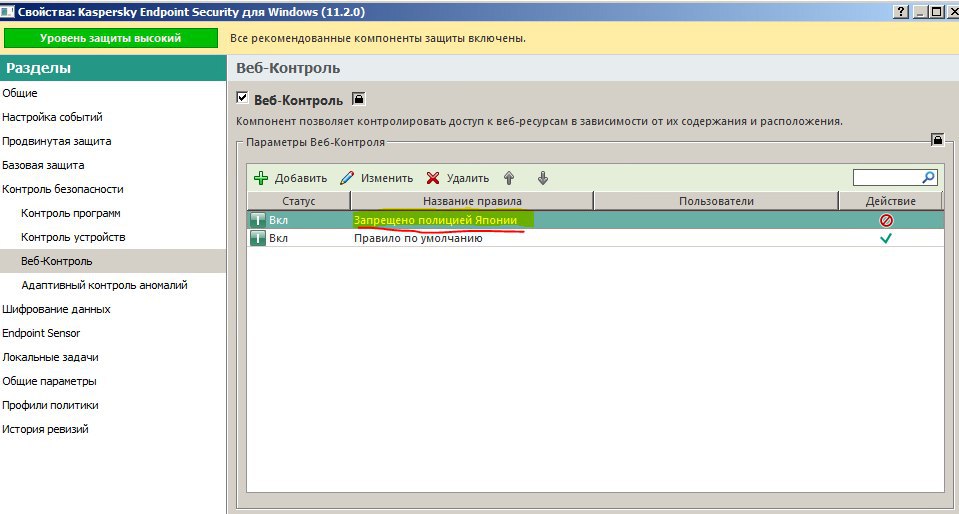Select rule Запрещено полицией Японии
959x514 pixels.
click(x=595, y=220)
